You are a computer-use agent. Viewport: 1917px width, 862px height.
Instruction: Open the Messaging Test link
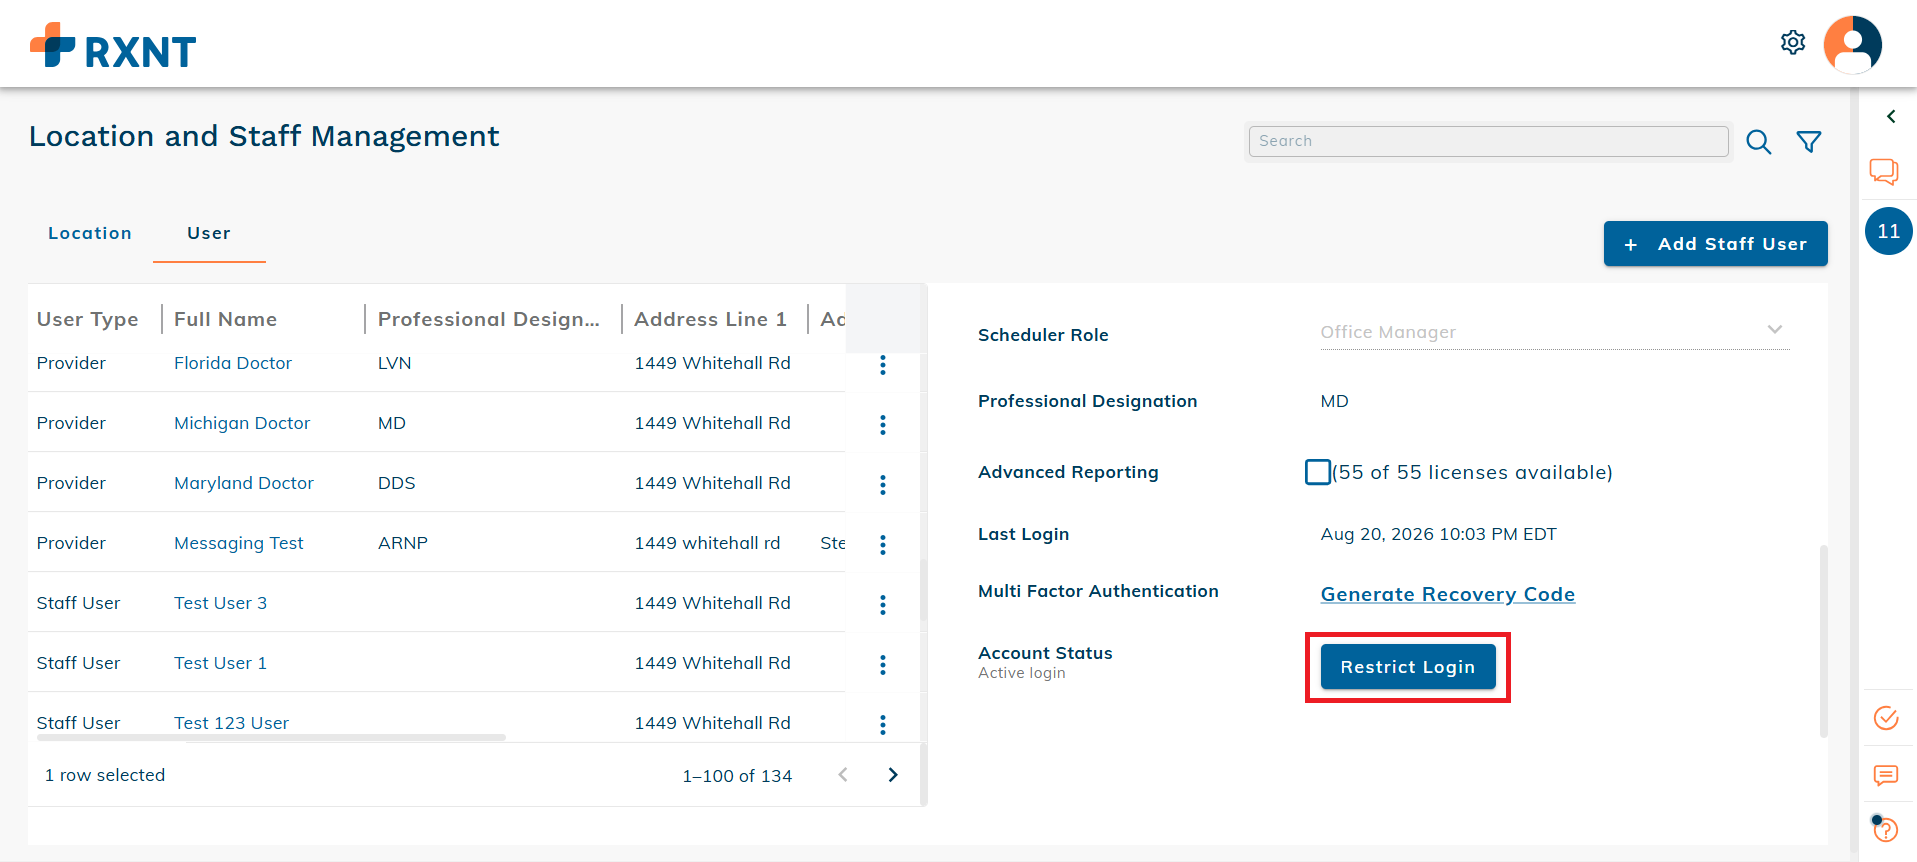(239, 543)
